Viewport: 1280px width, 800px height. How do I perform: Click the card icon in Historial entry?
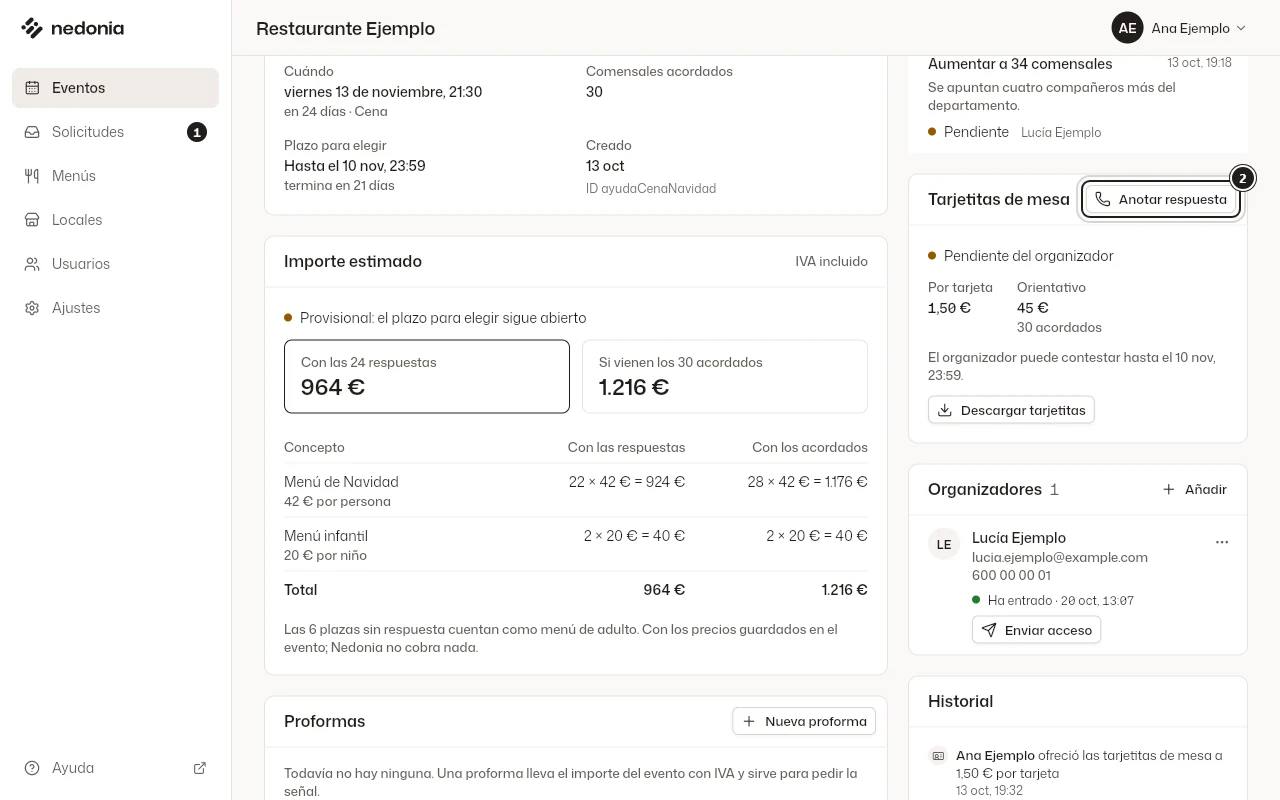(938, 756)
